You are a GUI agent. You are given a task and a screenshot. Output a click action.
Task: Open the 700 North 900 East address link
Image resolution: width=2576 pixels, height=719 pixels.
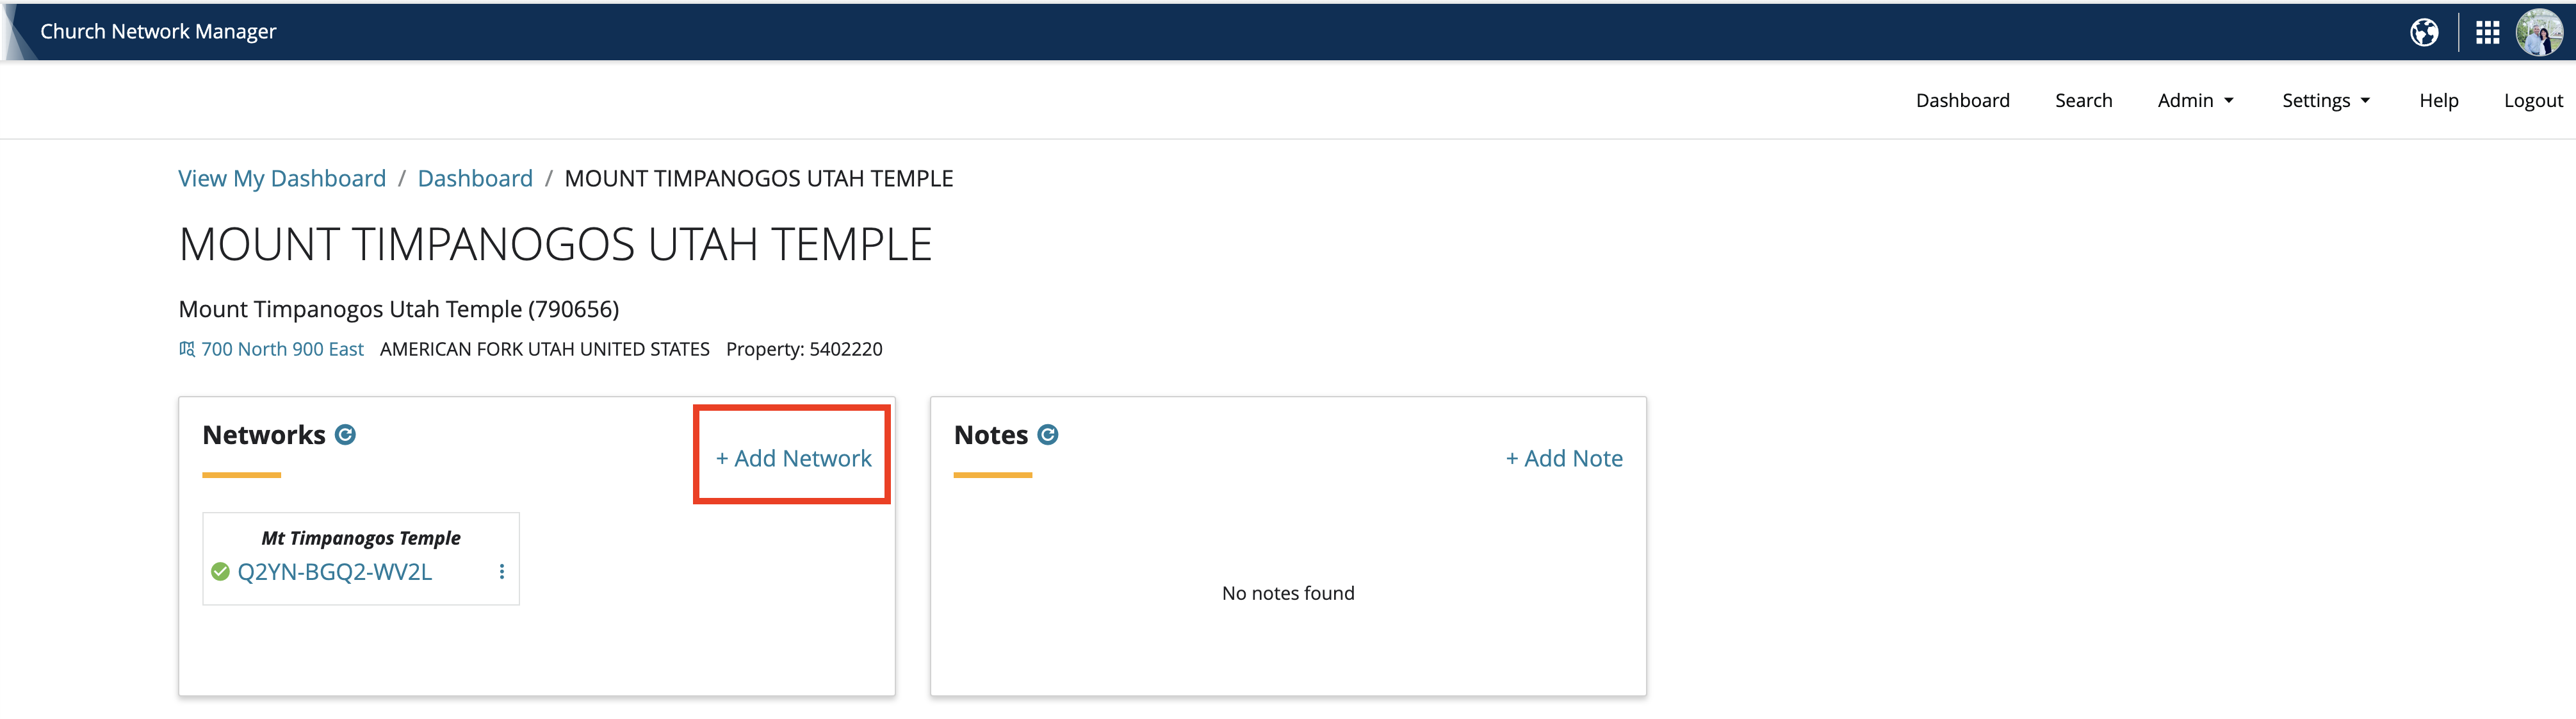point(282,349)
